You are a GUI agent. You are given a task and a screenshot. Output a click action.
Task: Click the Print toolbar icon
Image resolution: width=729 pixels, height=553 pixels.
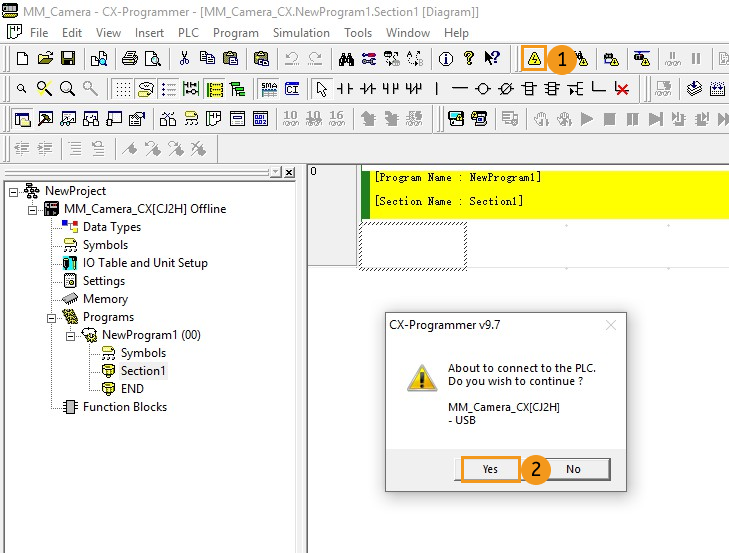click(130, 59)
